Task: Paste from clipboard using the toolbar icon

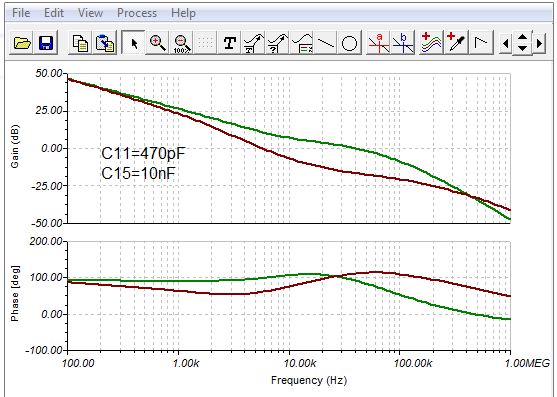Action: tap(104, 43)
